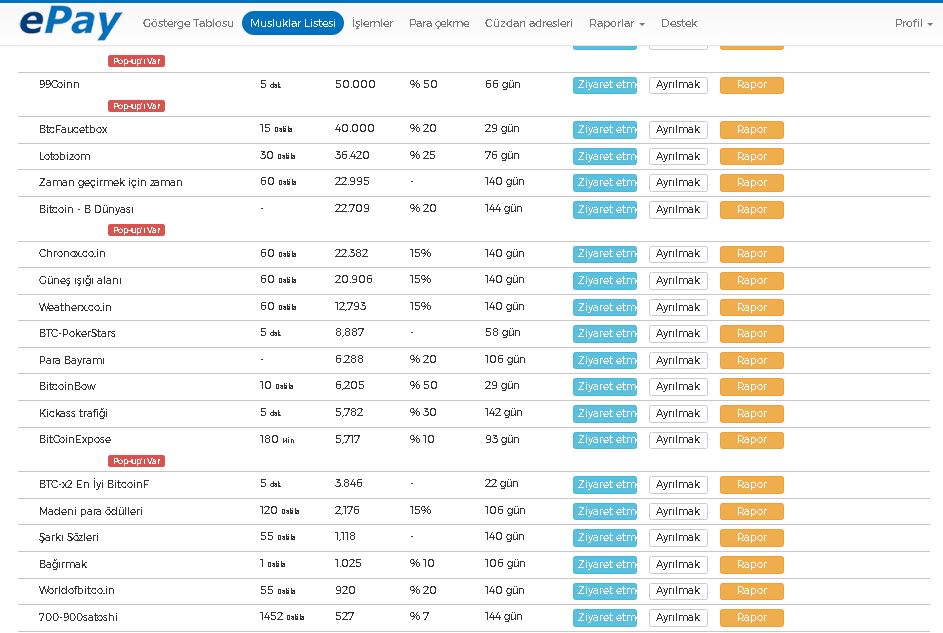Visit the Chronox.co.in faucet
This screenshot has height=633, width=943.
(x=604, y=254)
